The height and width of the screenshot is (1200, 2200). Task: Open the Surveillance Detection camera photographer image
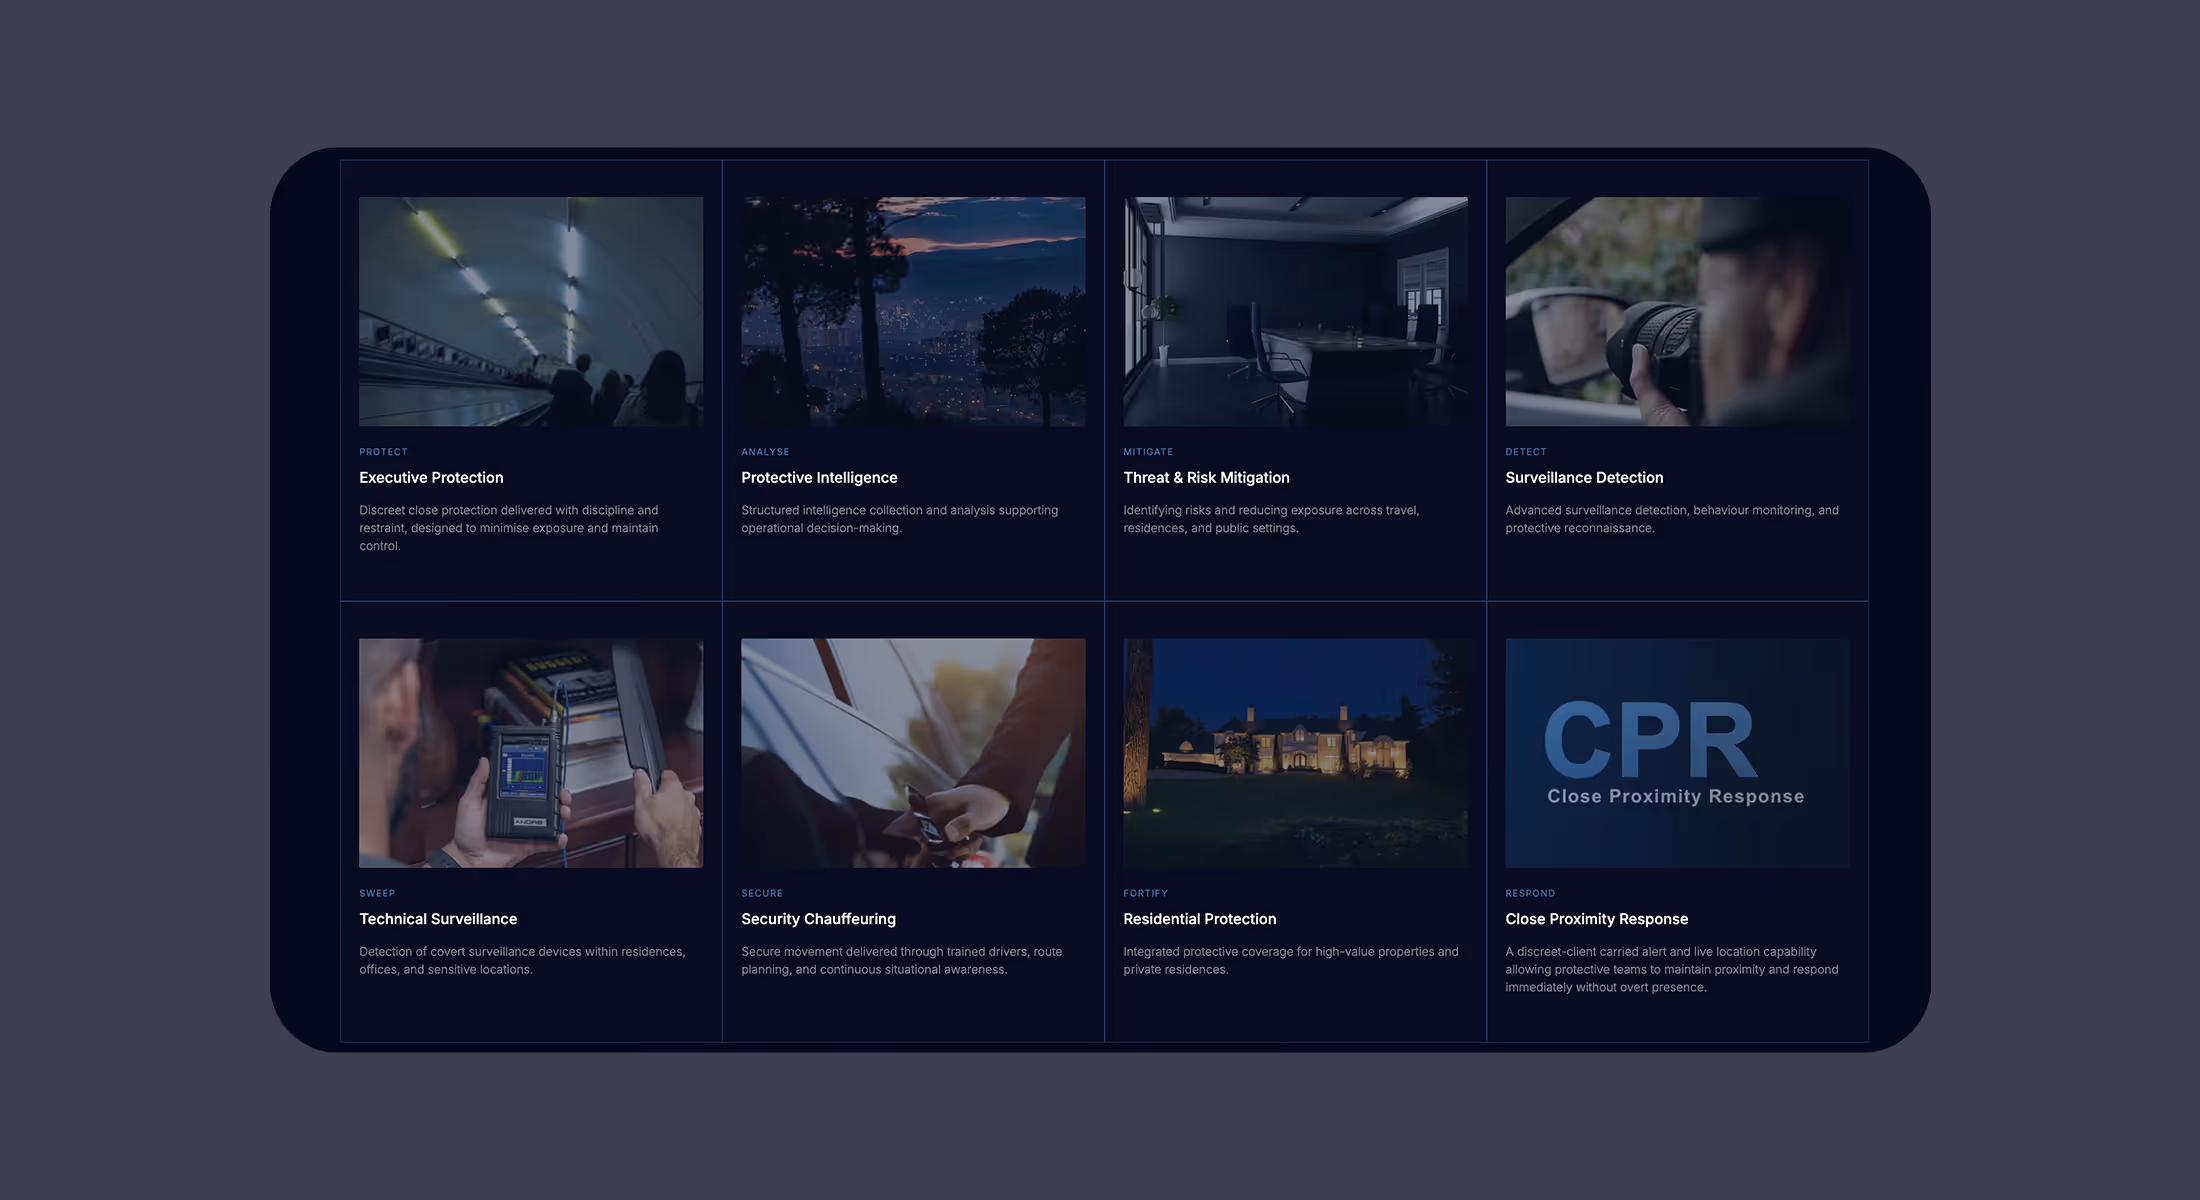coord(1677,311)
